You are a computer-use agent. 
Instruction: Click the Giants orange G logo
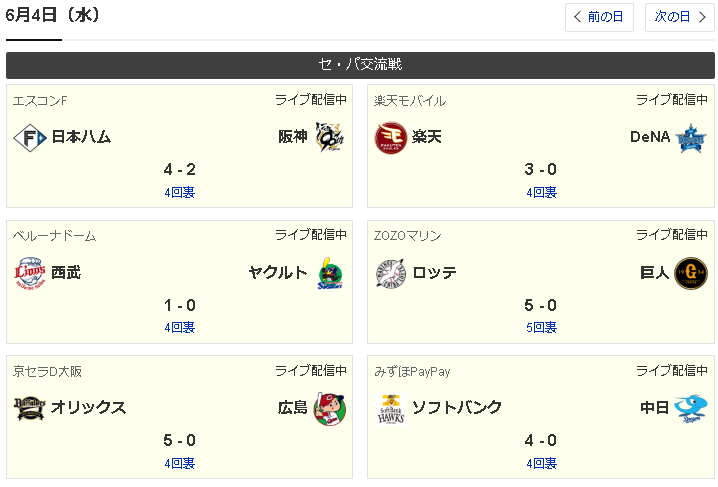coord(690,272)
